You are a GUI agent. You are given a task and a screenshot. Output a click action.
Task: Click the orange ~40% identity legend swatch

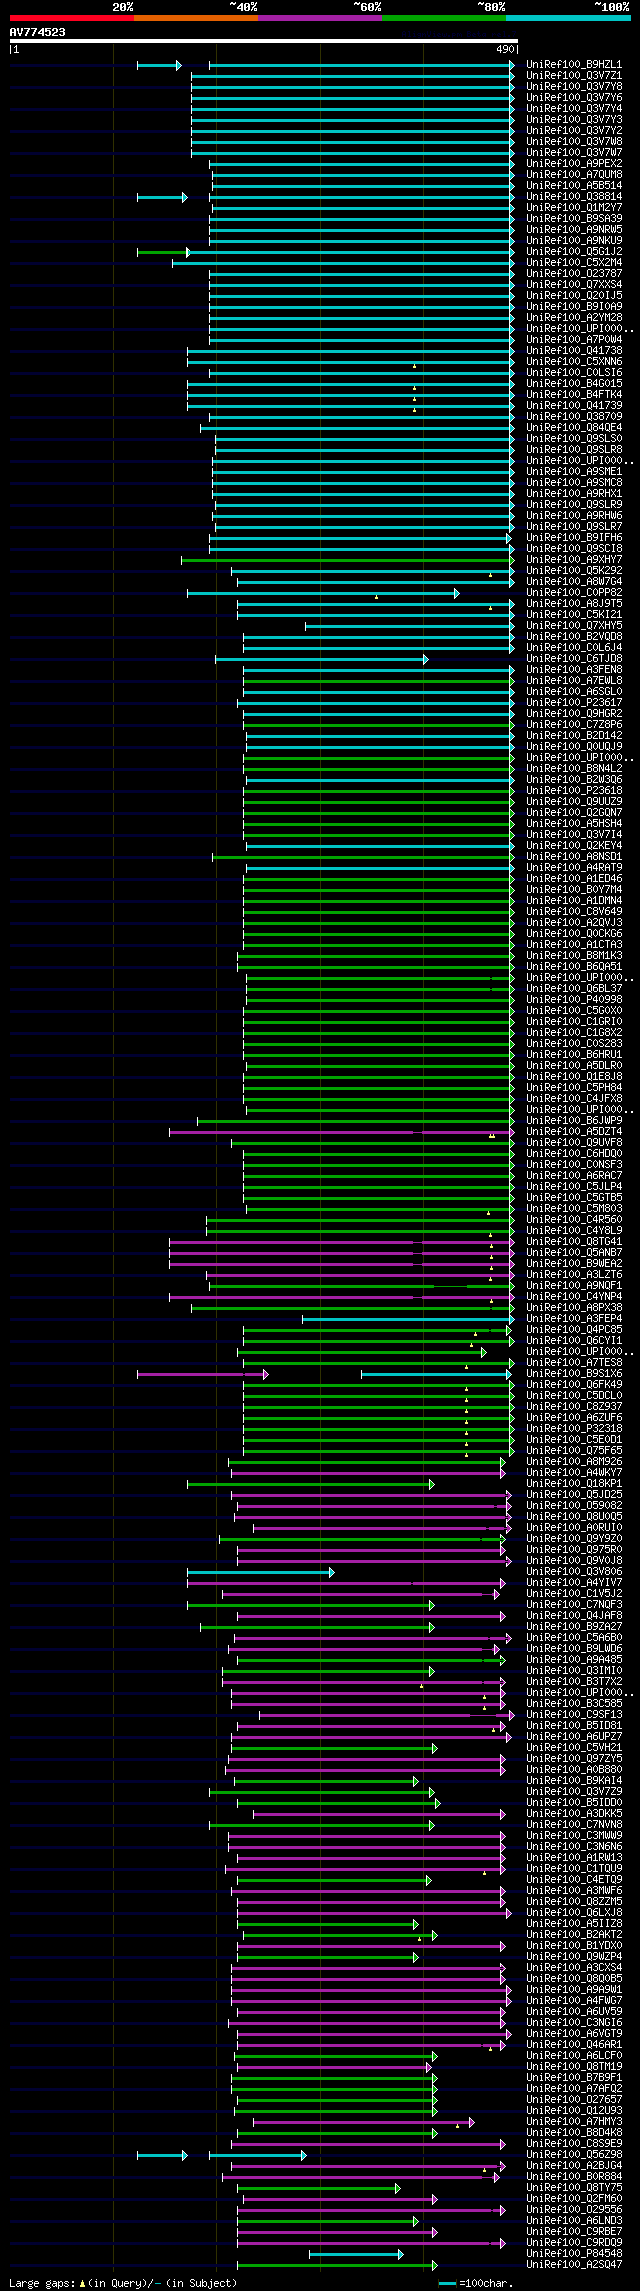coord(195,18)
